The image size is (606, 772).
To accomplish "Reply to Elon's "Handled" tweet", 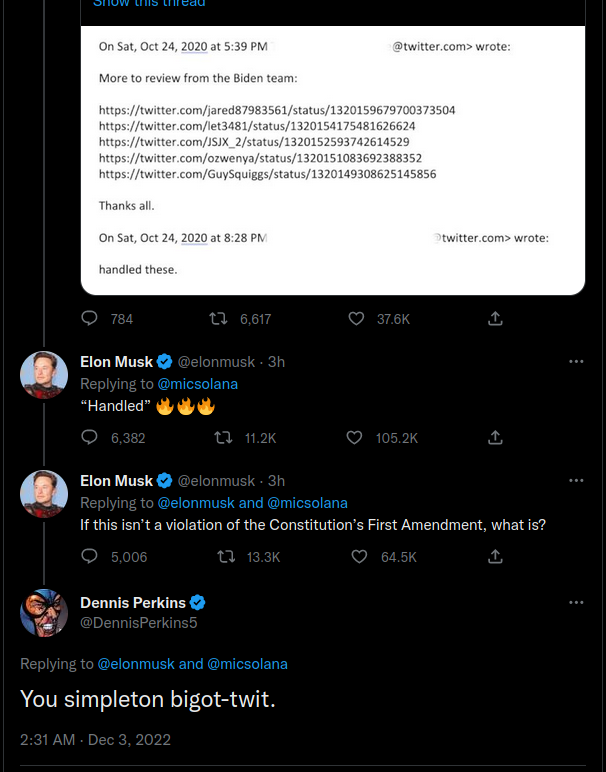I will 89,437.
